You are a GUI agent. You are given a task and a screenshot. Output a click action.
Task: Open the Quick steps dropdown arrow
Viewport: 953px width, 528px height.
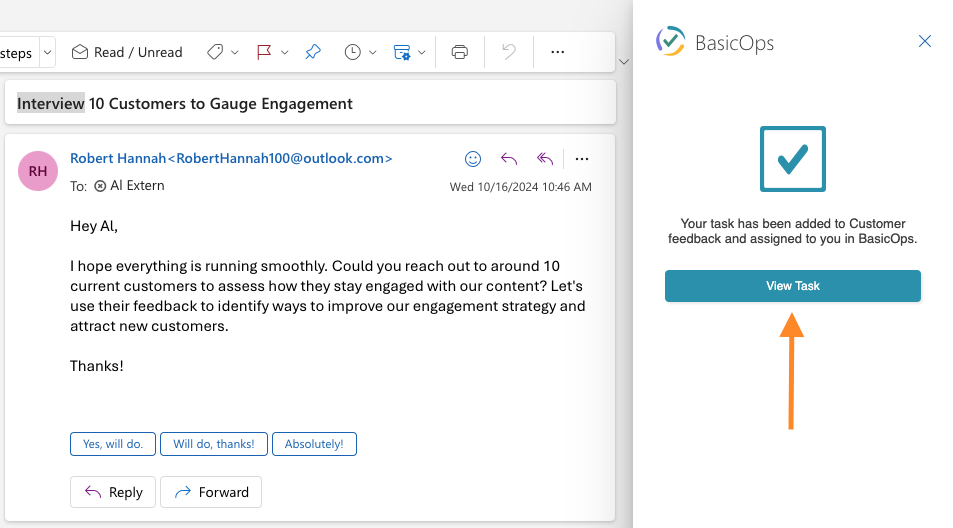pos(47,53)
